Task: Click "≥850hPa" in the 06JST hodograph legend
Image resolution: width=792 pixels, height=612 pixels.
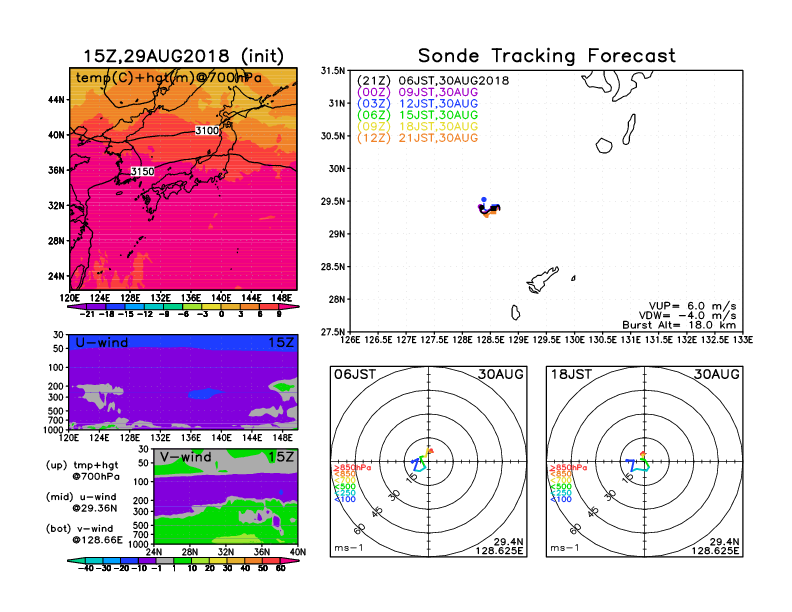Action: (x=353, y=468)
